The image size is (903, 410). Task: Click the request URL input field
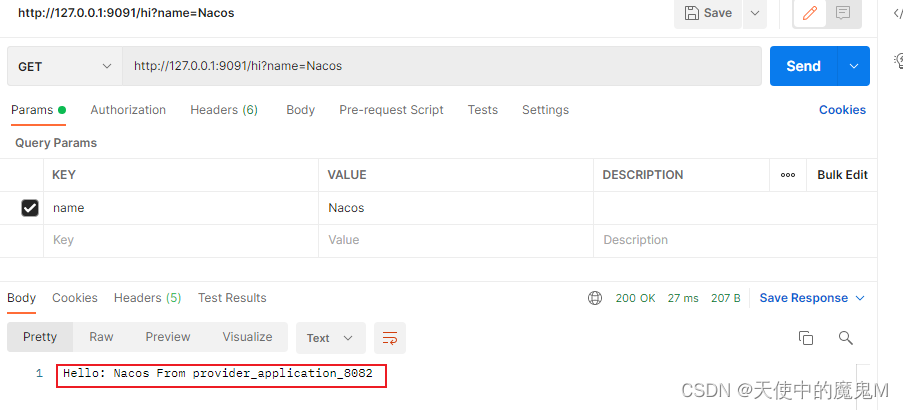tap(442, 66)
